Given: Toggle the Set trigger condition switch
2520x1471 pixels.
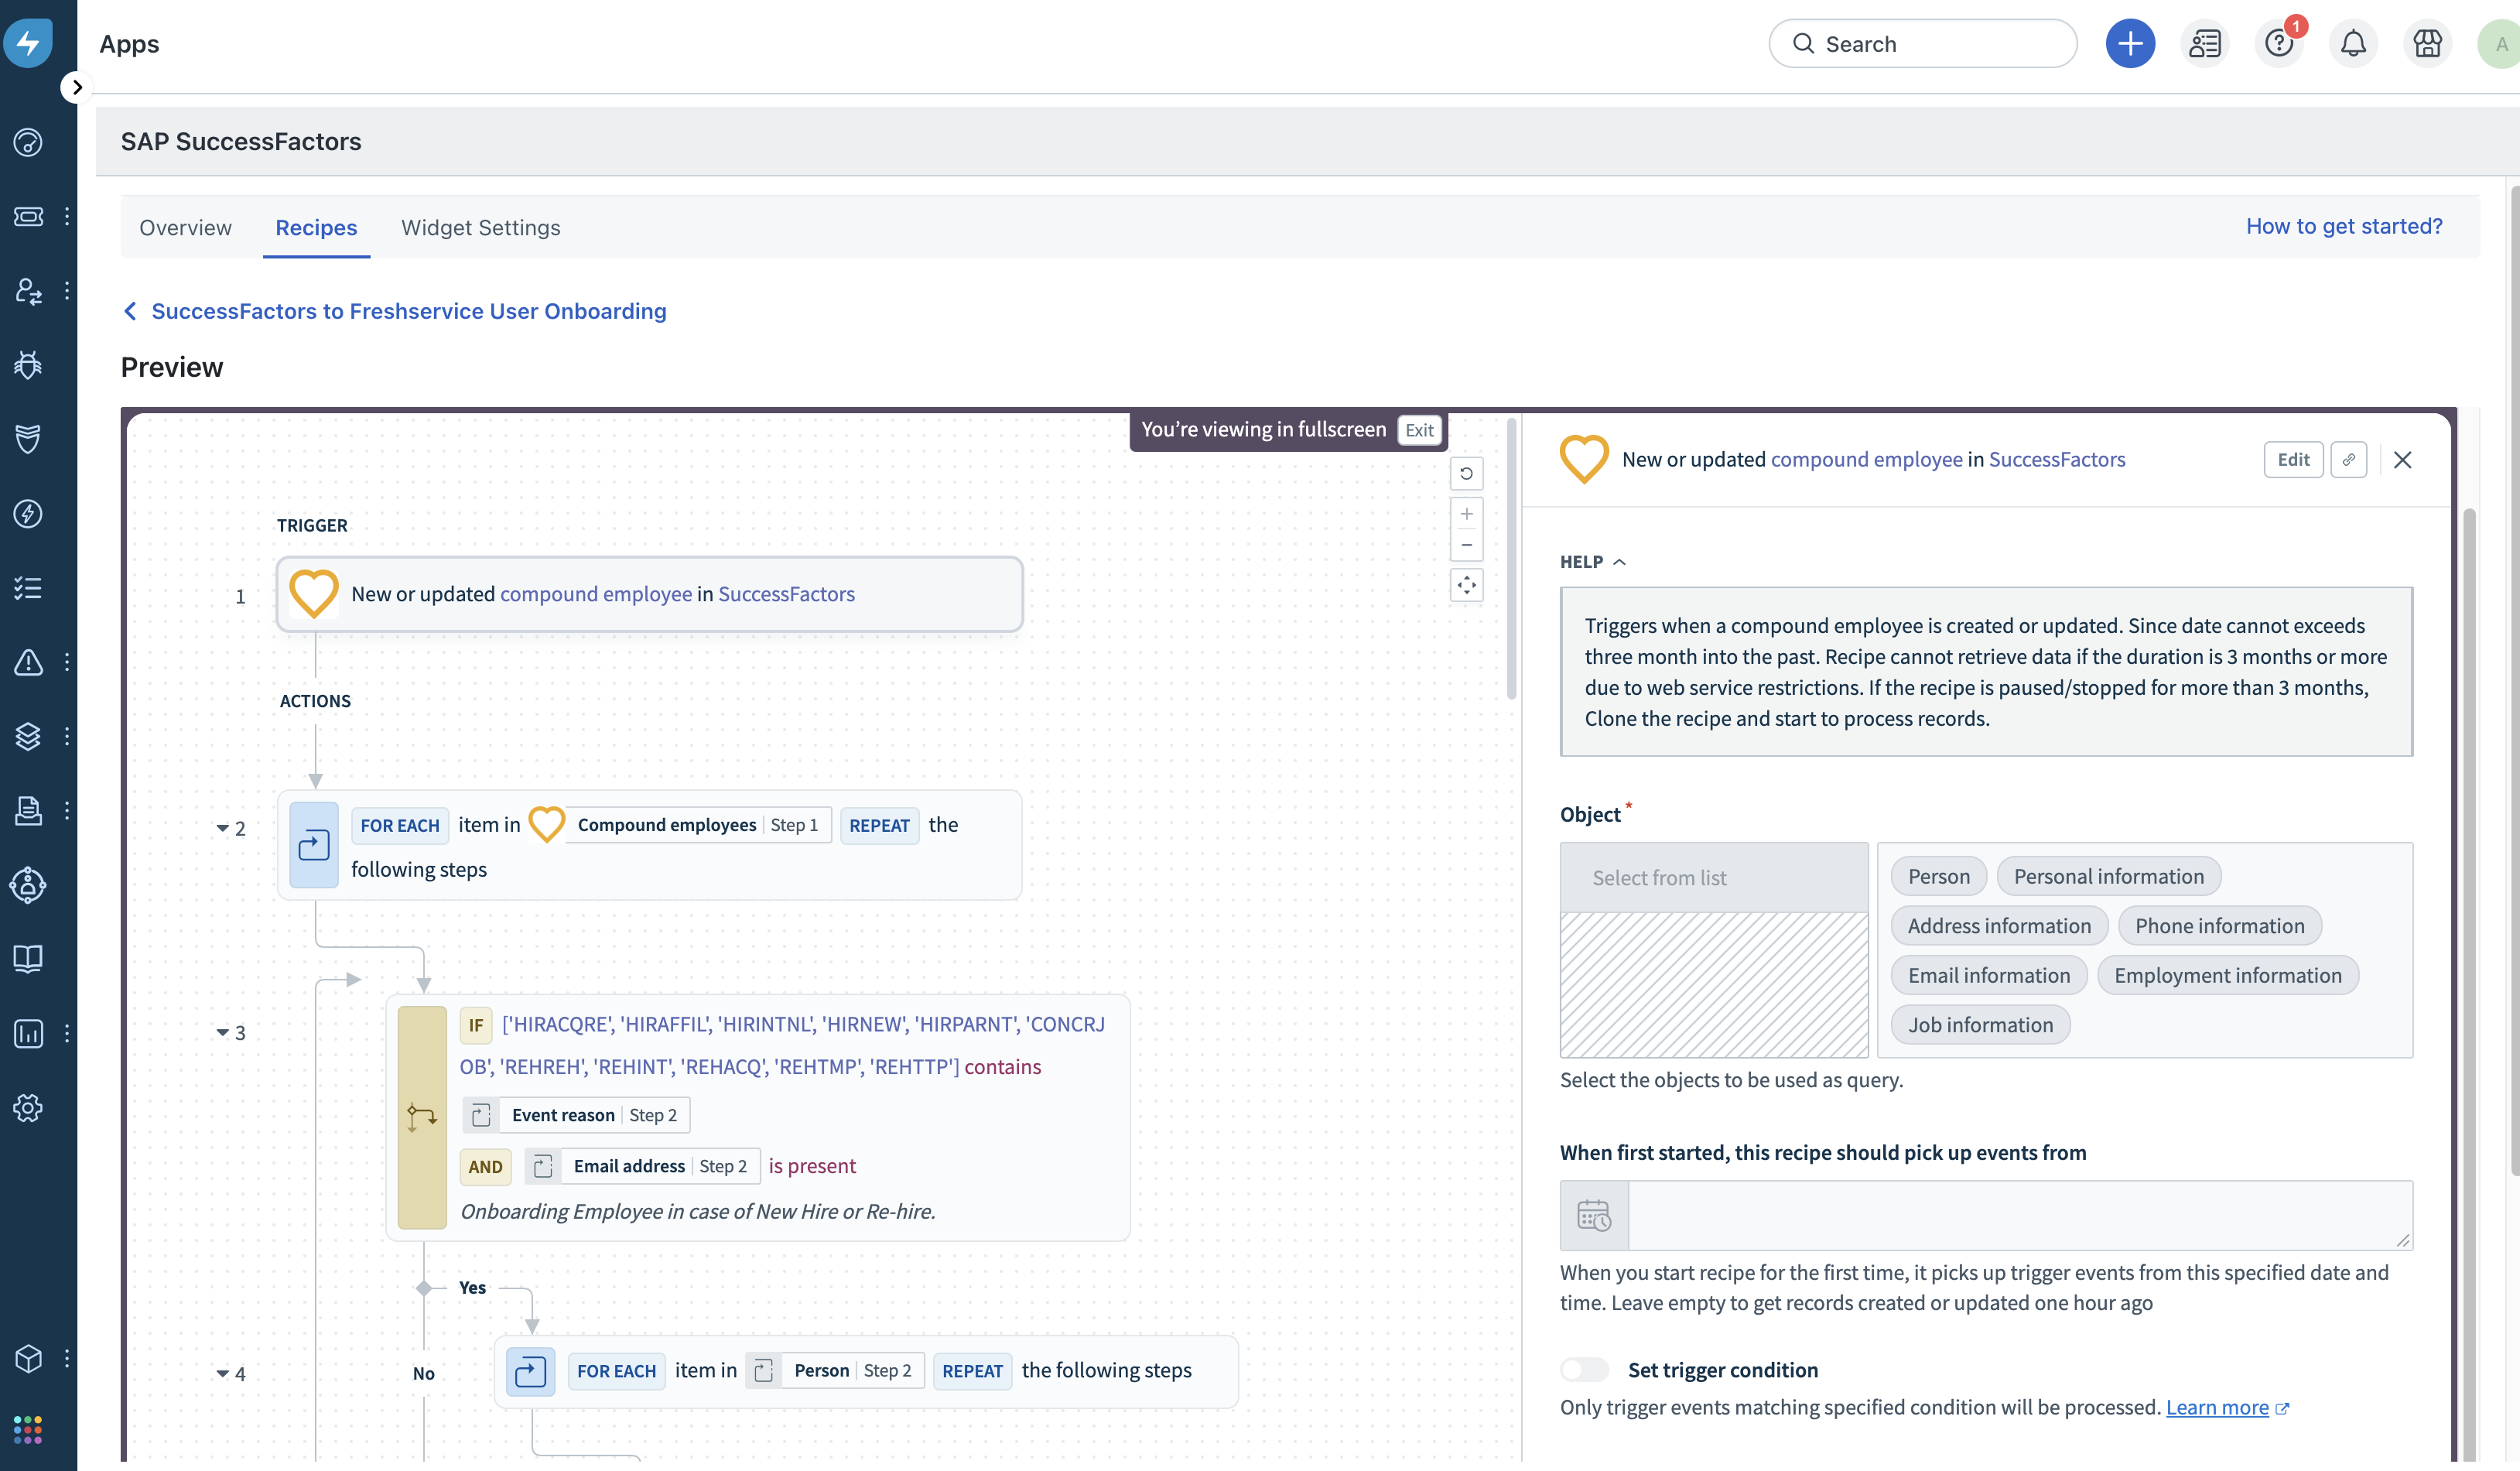Looking at the screenshot, I should click(1584, 1370).
